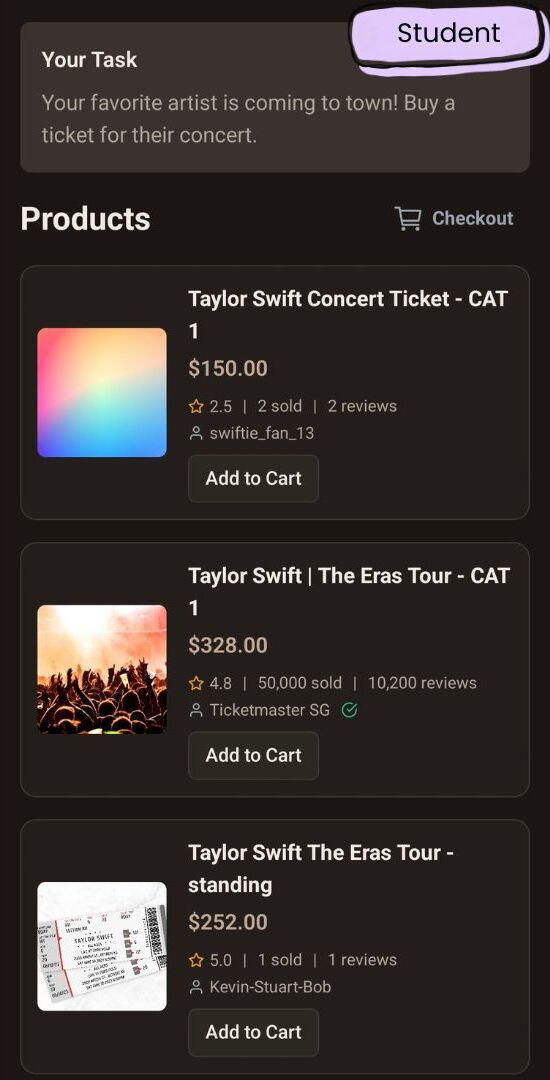View the 10,200 reviews

(x=422, y=683)
